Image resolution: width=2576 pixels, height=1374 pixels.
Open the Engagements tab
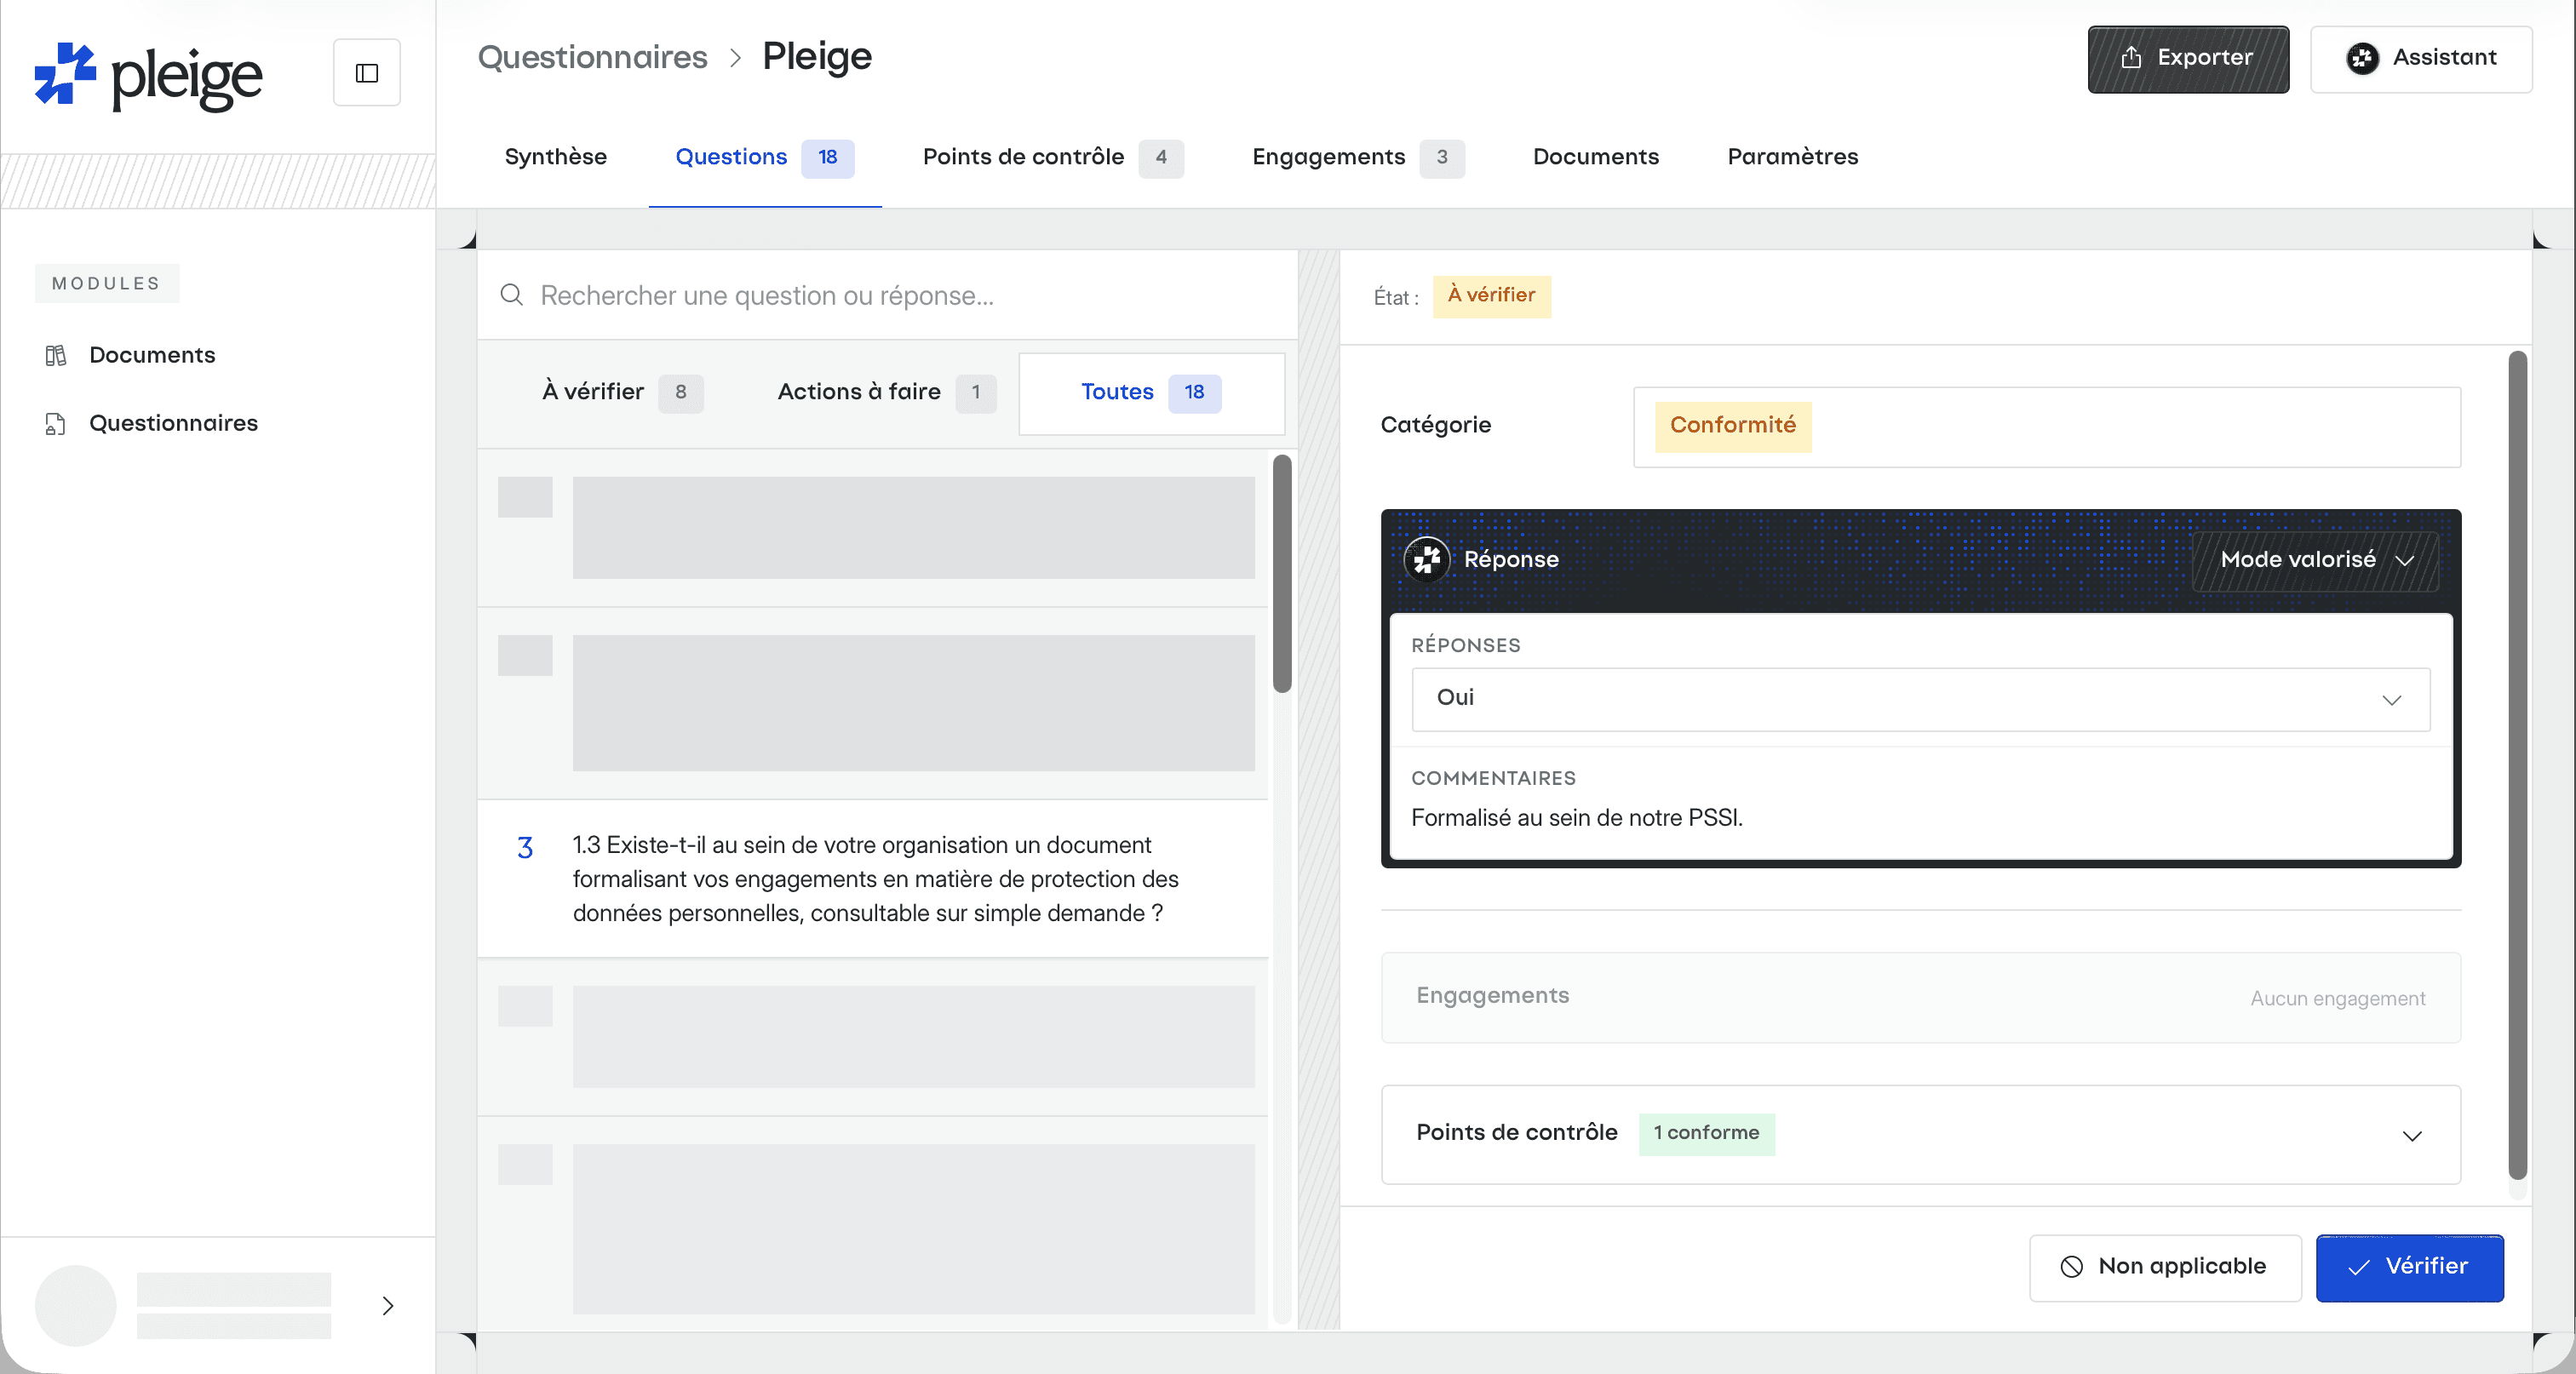pos(1358,157)
